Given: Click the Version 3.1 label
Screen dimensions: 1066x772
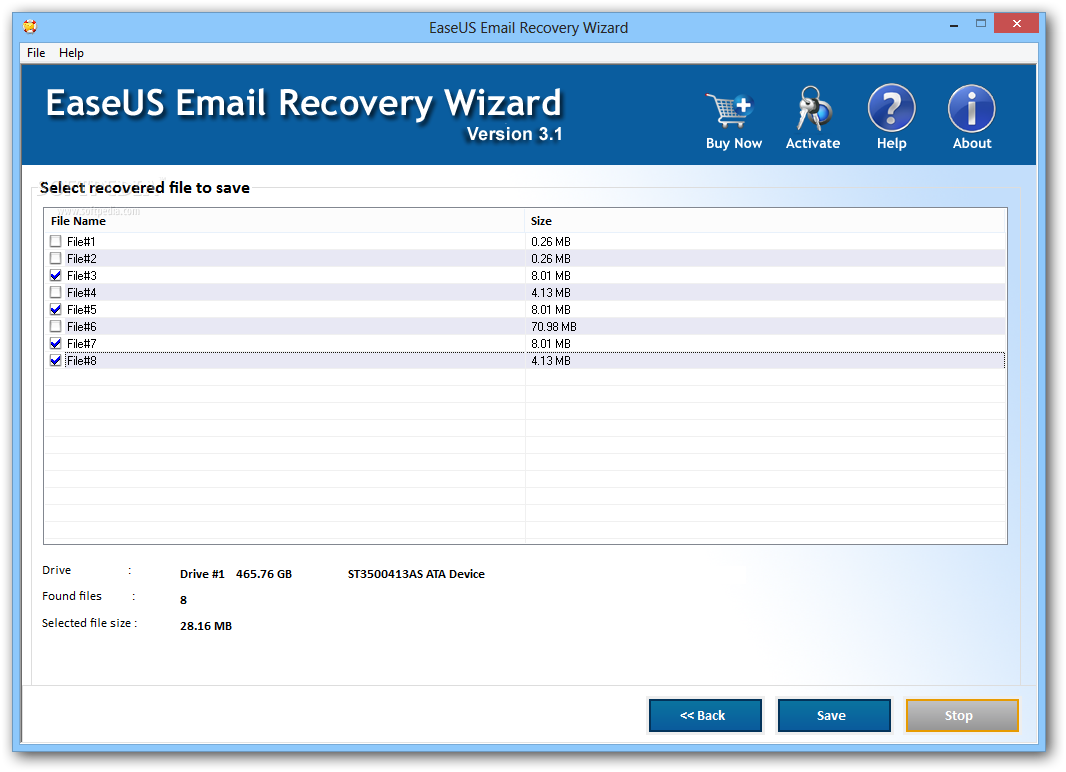Looking at the screenshot, I should (x=515, y=134).
